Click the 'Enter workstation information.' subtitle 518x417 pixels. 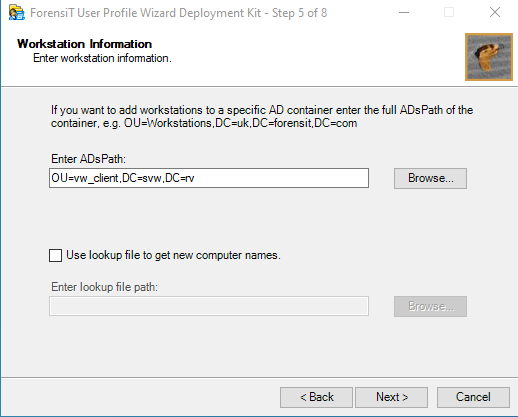pyautogui.click(x=102, y=58)
